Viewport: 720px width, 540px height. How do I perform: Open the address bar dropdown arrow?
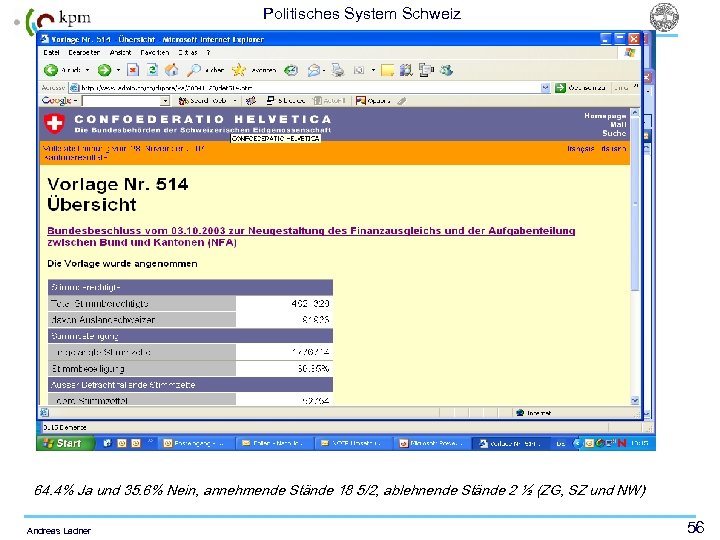pos(545,88)
